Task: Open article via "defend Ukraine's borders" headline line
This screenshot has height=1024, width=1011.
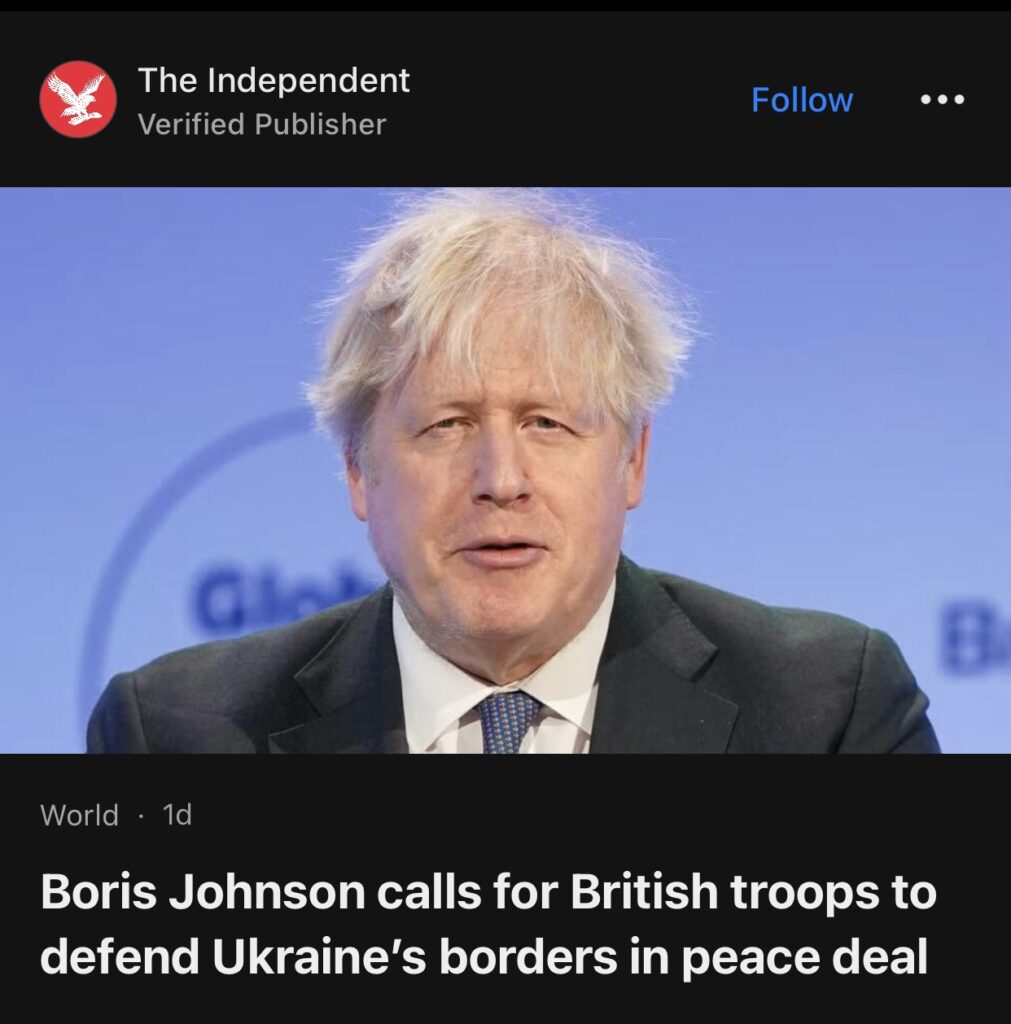Action: click(x=483, y=957)
